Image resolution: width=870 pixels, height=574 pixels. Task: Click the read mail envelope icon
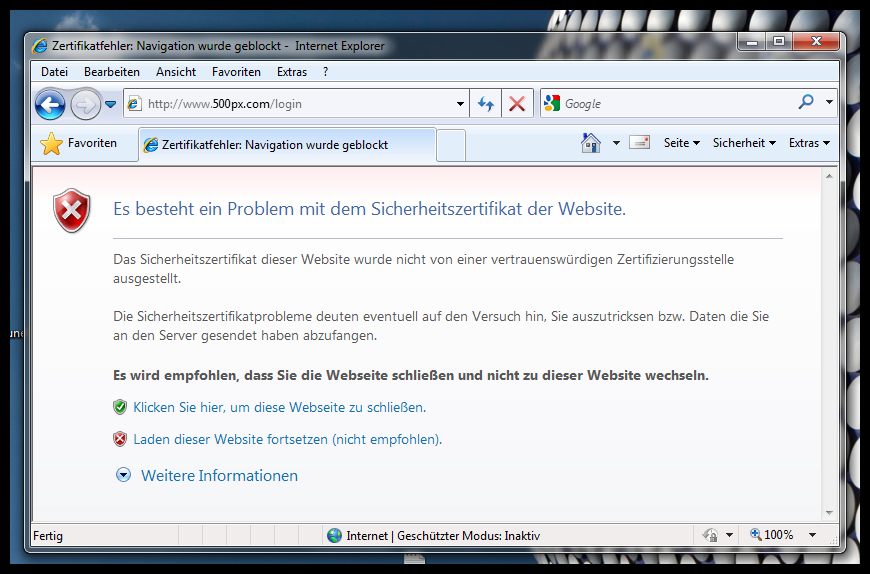pos(639,143)
